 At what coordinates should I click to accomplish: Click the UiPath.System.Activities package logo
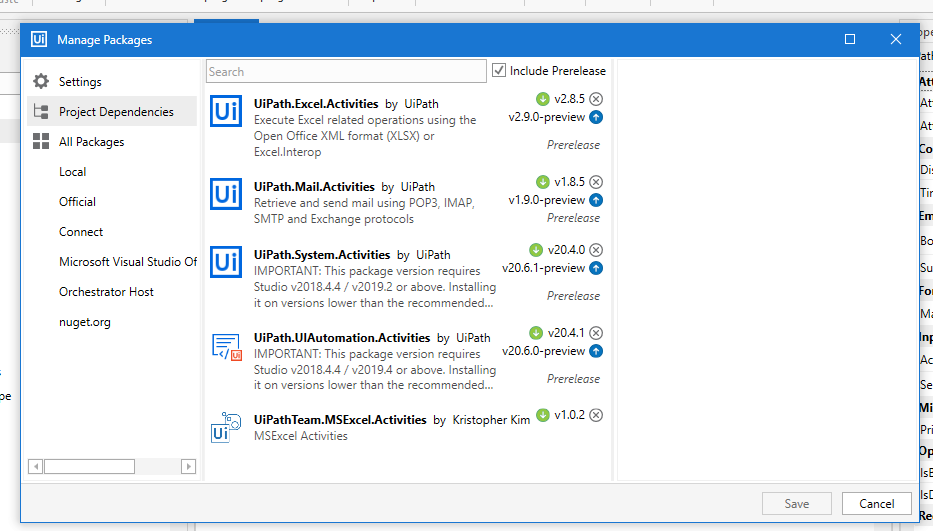226,262
